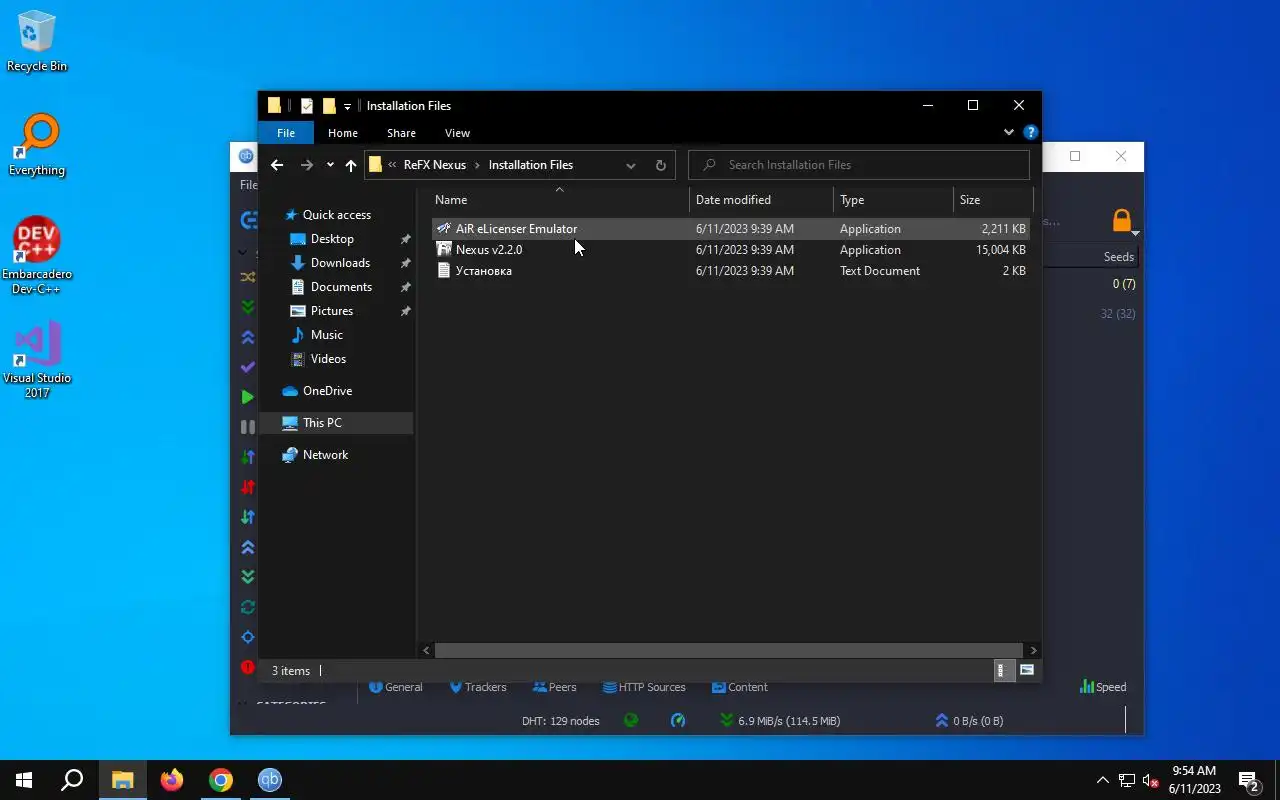1280x800 pixels.
Task: Filter qBittorrent by Paused icon
Action: pyautogui.click(x=247, y=427)
